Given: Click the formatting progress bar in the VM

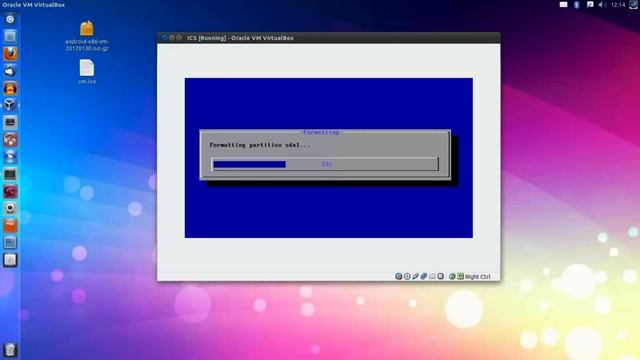Looking at the screenshot, I should 325,164.
